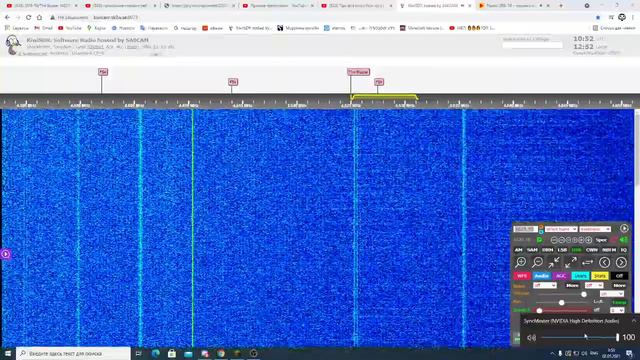The width and height of the screenshot is (640, 360).
Task: Open the Chrome three-dot menu
Action: click(633, 18)
